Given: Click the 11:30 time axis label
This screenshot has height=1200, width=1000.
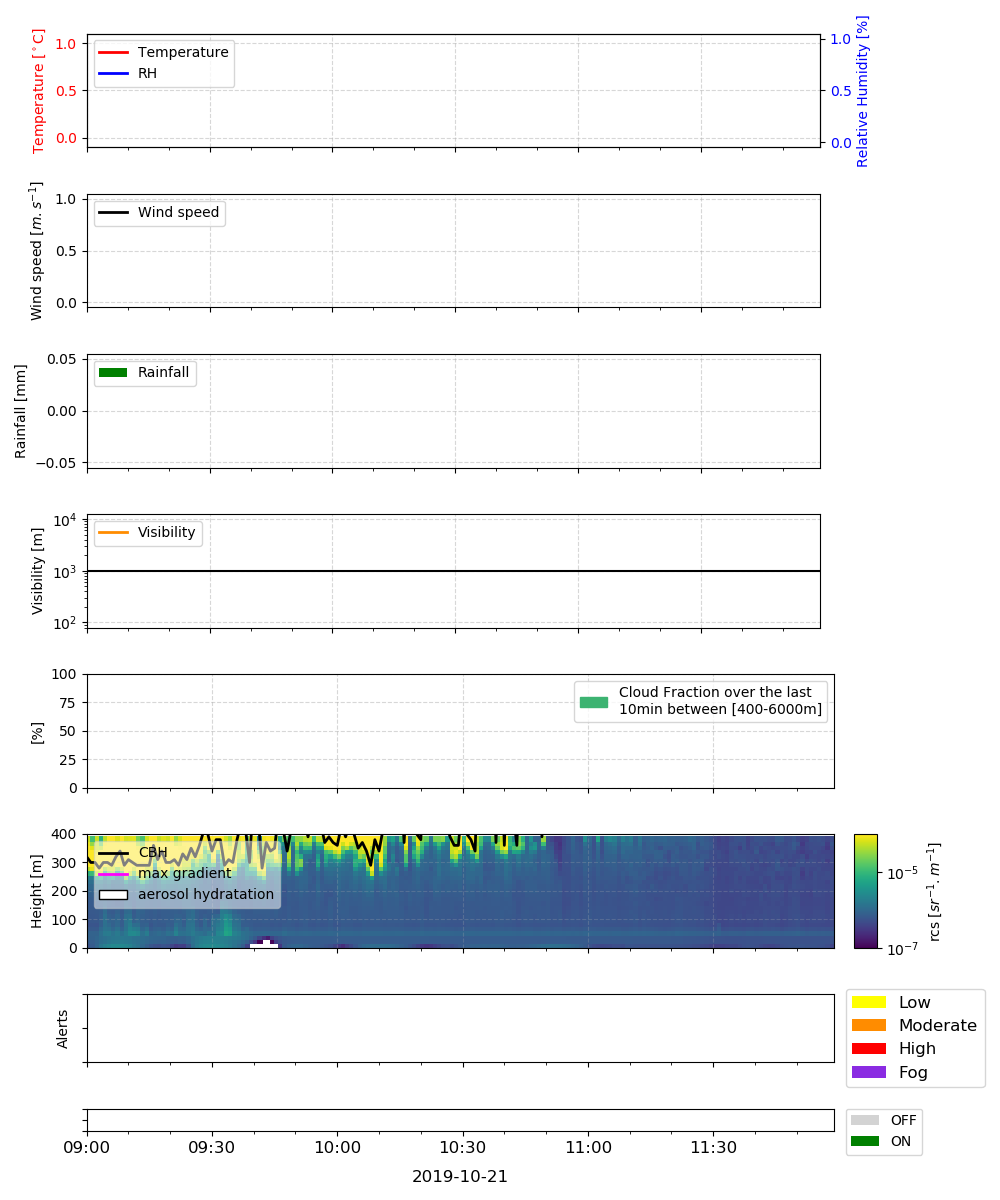Looking at the screenshot, I should click(x=713, y=1147).
